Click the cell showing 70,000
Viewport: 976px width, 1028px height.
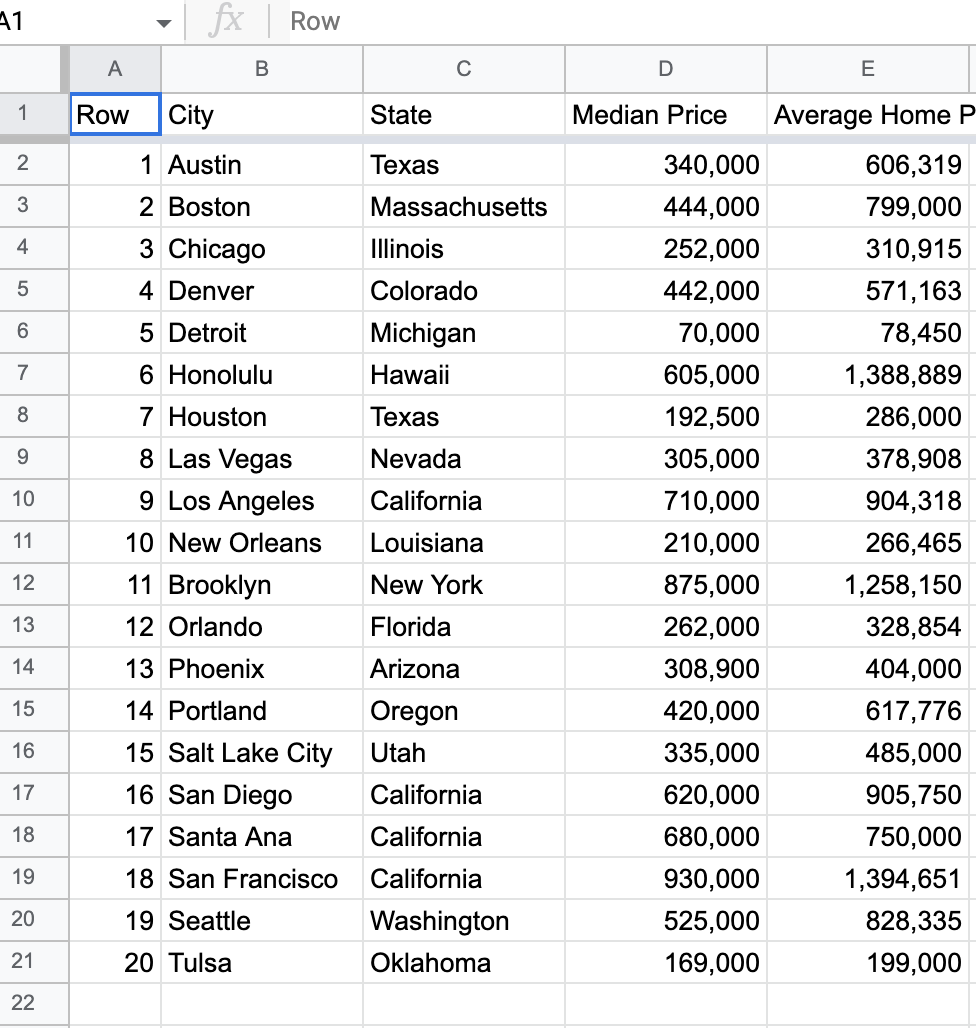click(665, 333)
